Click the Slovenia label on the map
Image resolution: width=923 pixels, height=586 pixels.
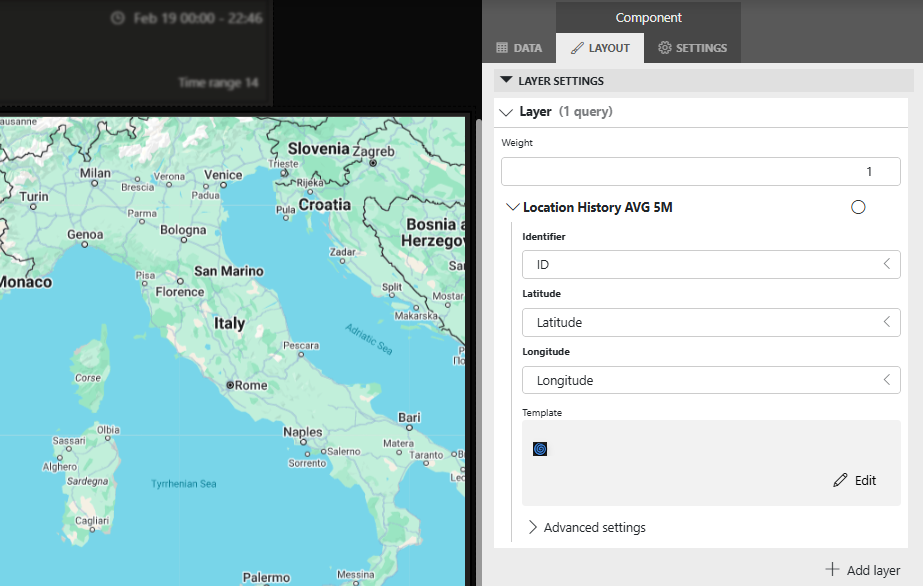[318, 149]
